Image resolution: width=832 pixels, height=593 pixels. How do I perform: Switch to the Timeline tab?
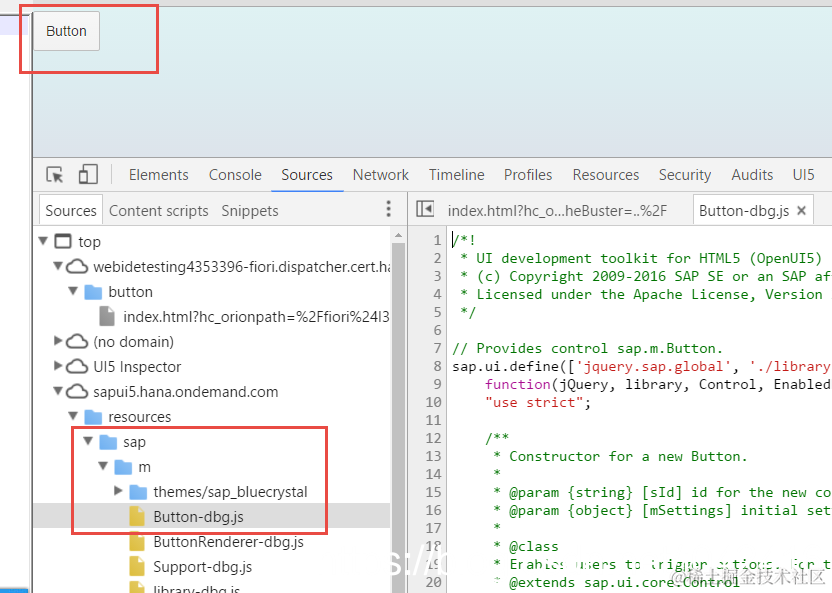(456, 175)
